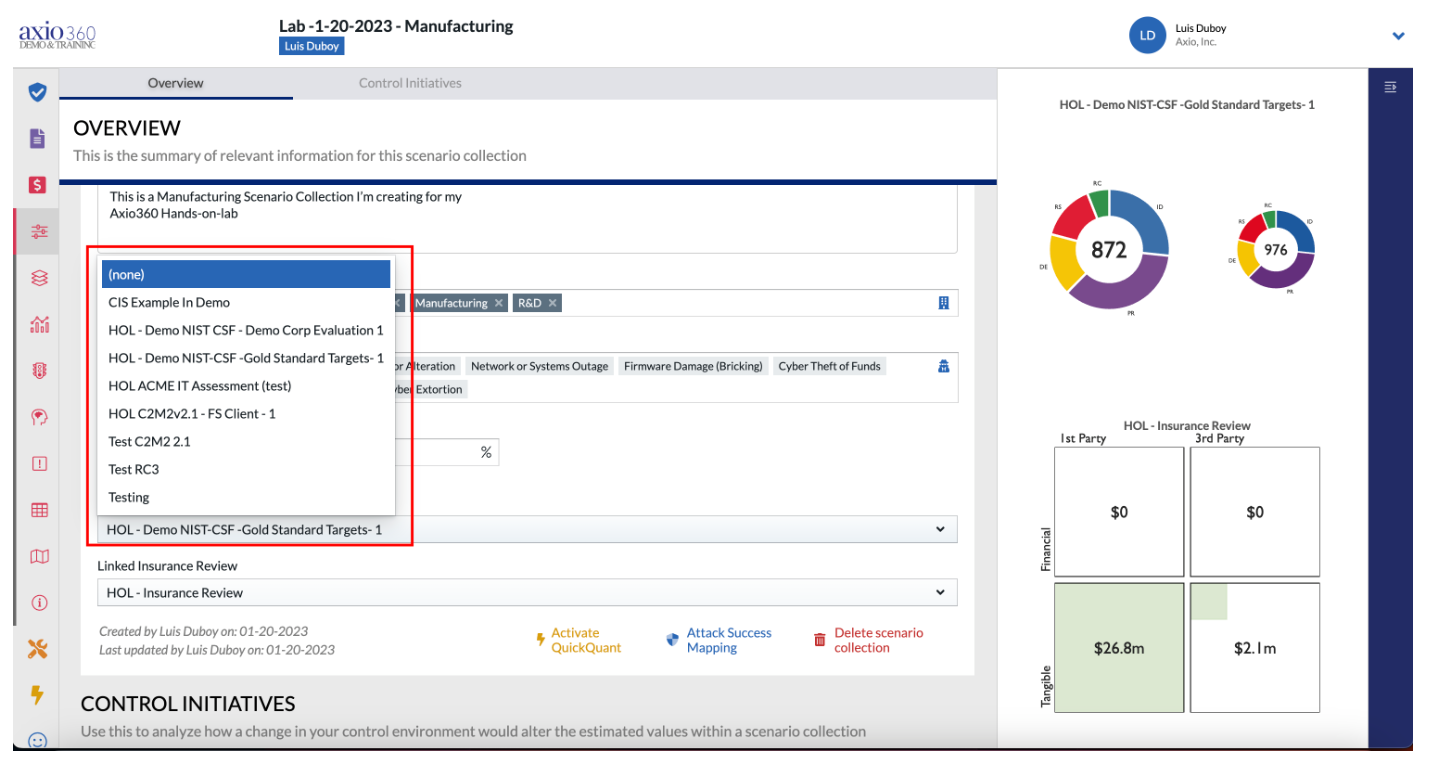1434x768 pixels.
Task: Choose CIS Example In Demo option
Action: coord(246,302)
